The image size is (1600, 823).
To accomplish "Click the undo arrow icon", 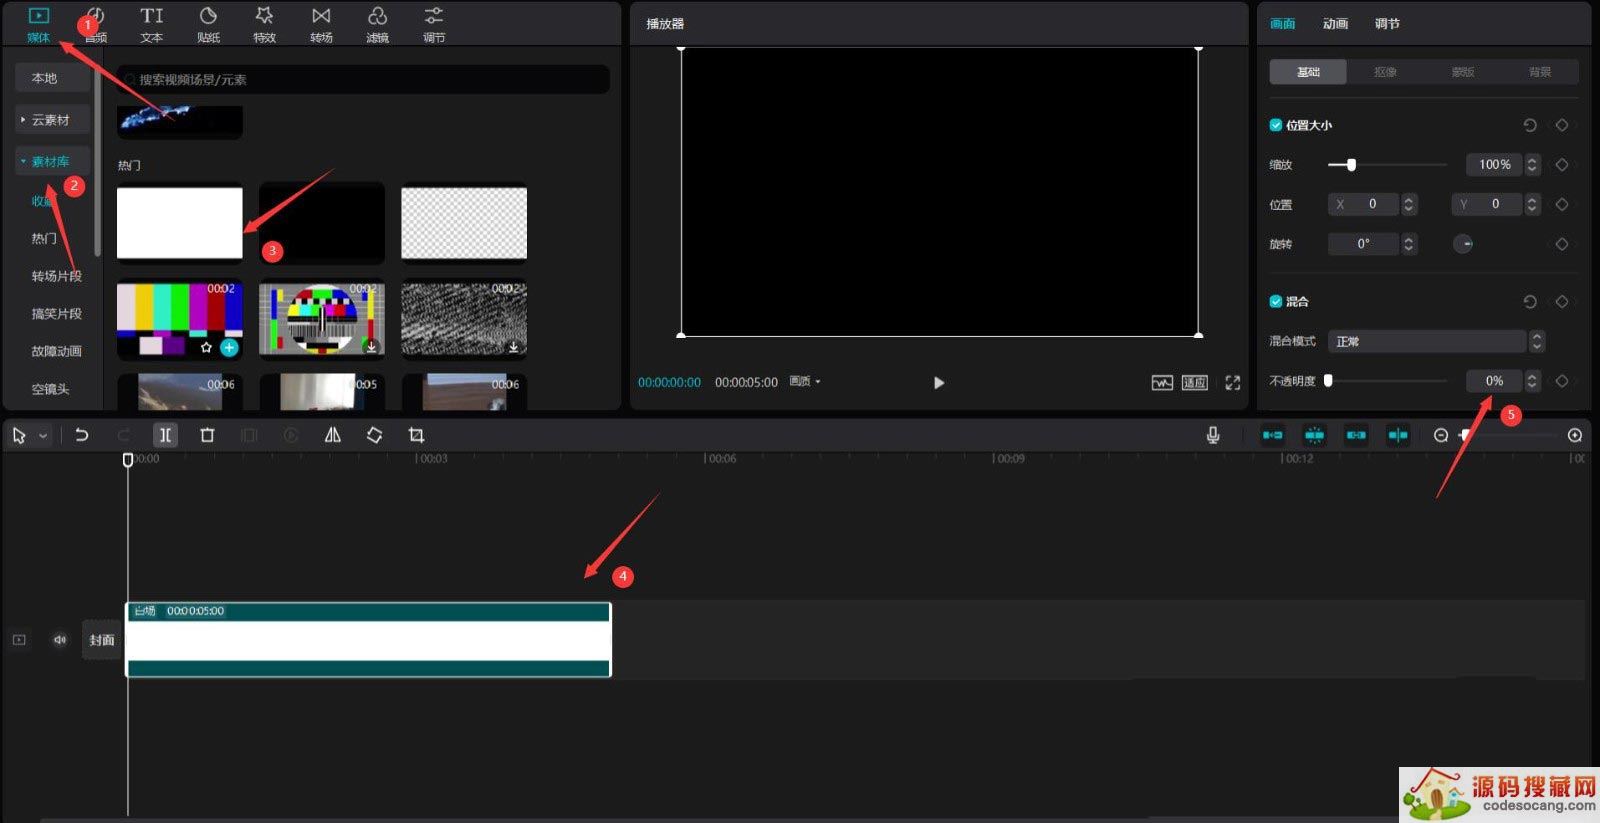I will 82,435.
